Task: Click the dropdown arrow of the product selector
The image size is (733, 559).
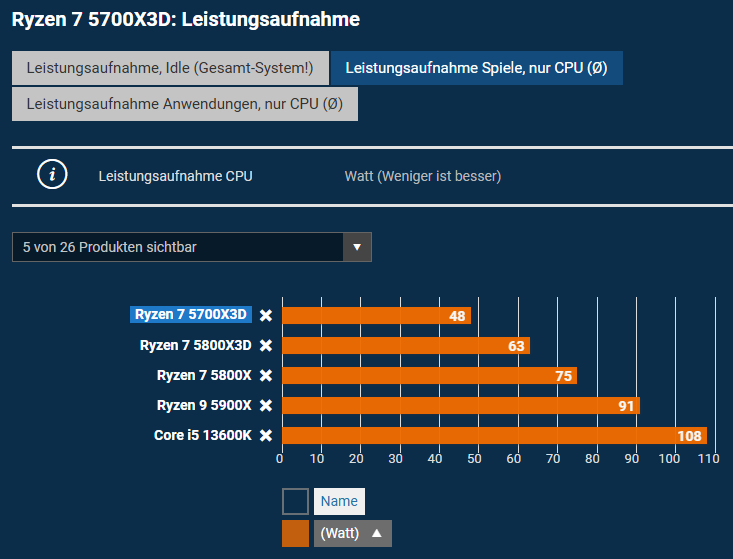Action: [x=357, y=247]
